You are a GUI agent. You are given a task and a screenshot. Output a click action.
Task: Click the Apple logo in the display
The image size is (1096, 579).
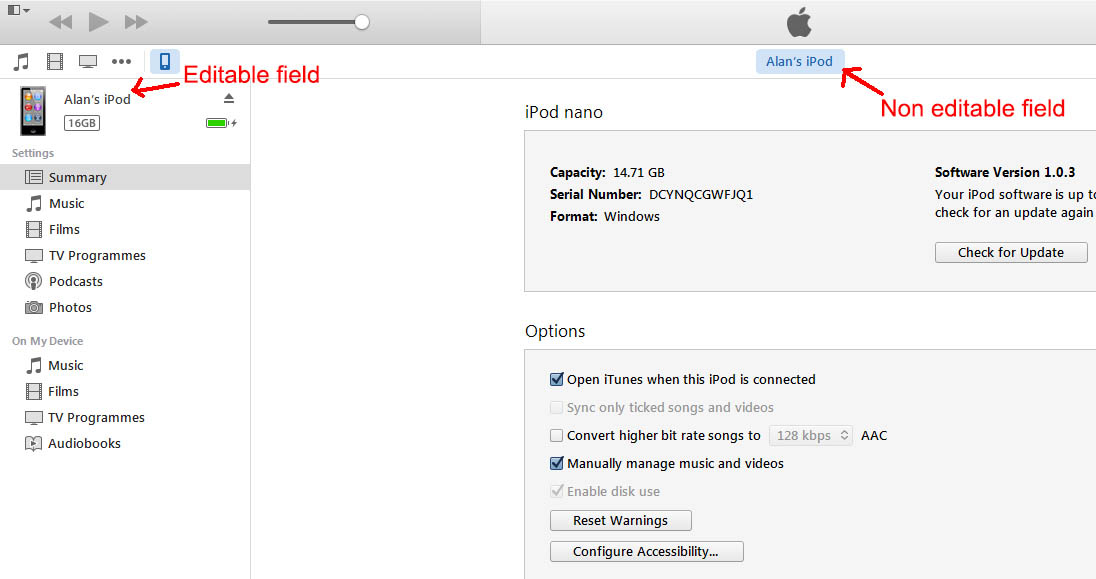[x=799, y=22]
